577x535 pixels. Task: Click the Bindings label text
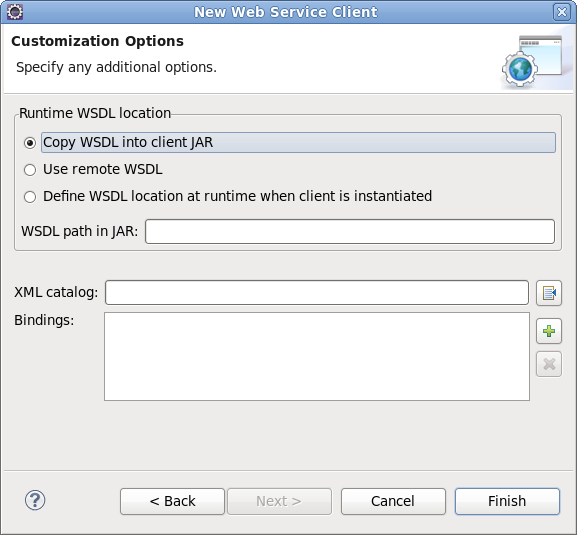click(x=44, y=320)
